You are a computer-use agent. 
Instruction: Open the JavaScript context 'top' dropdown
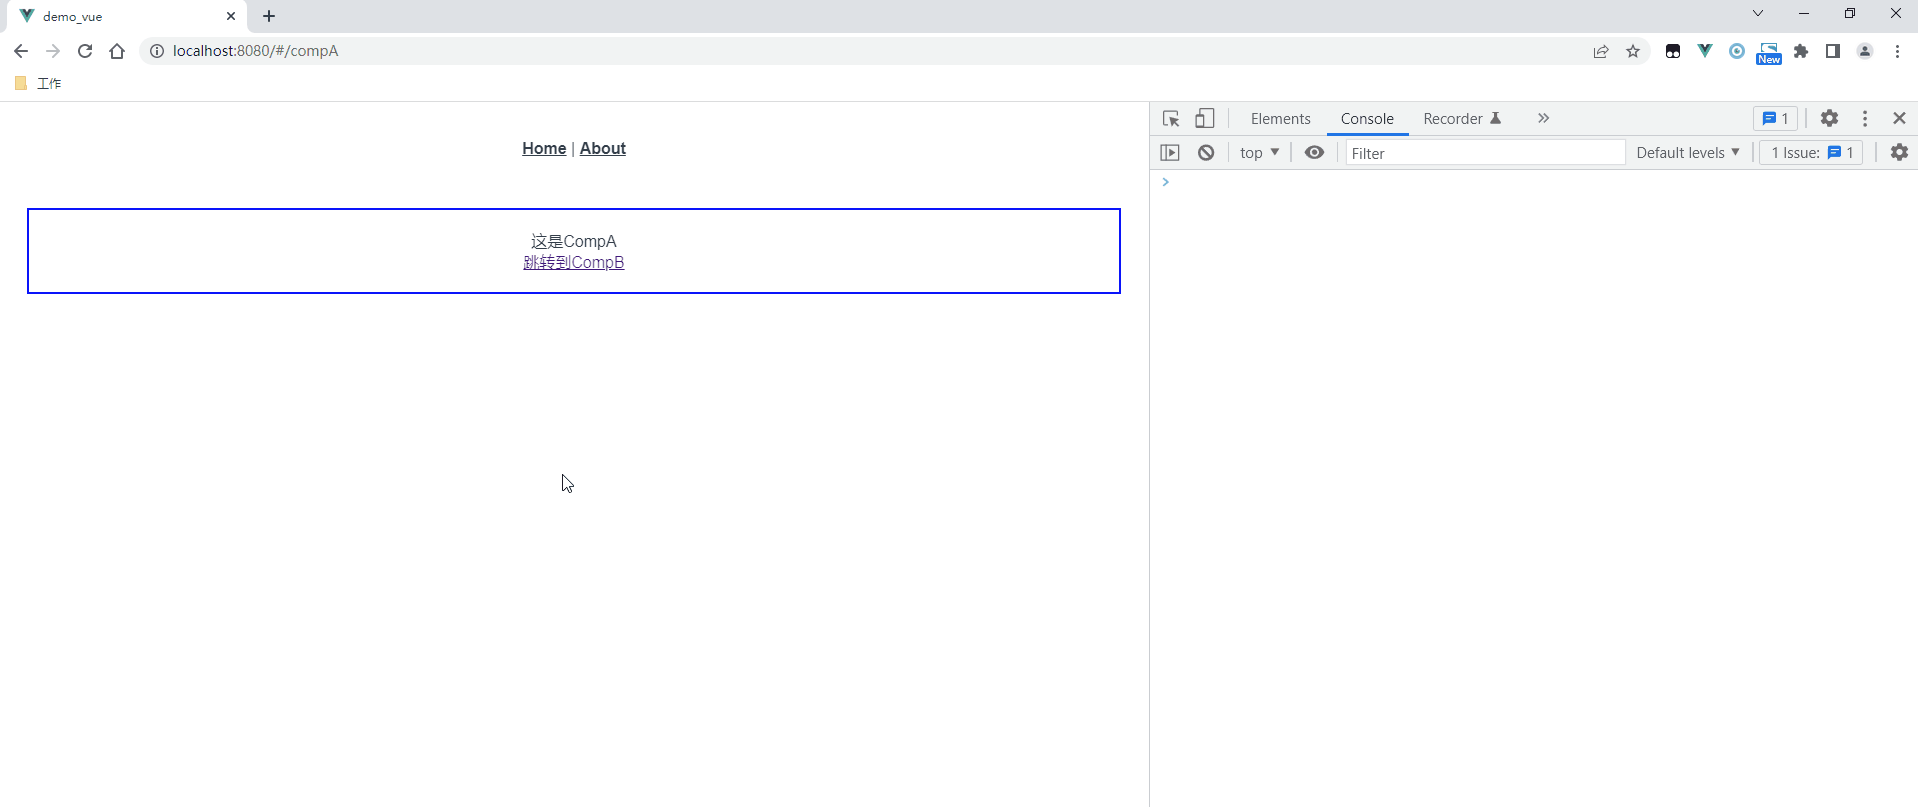(1259, 152)
